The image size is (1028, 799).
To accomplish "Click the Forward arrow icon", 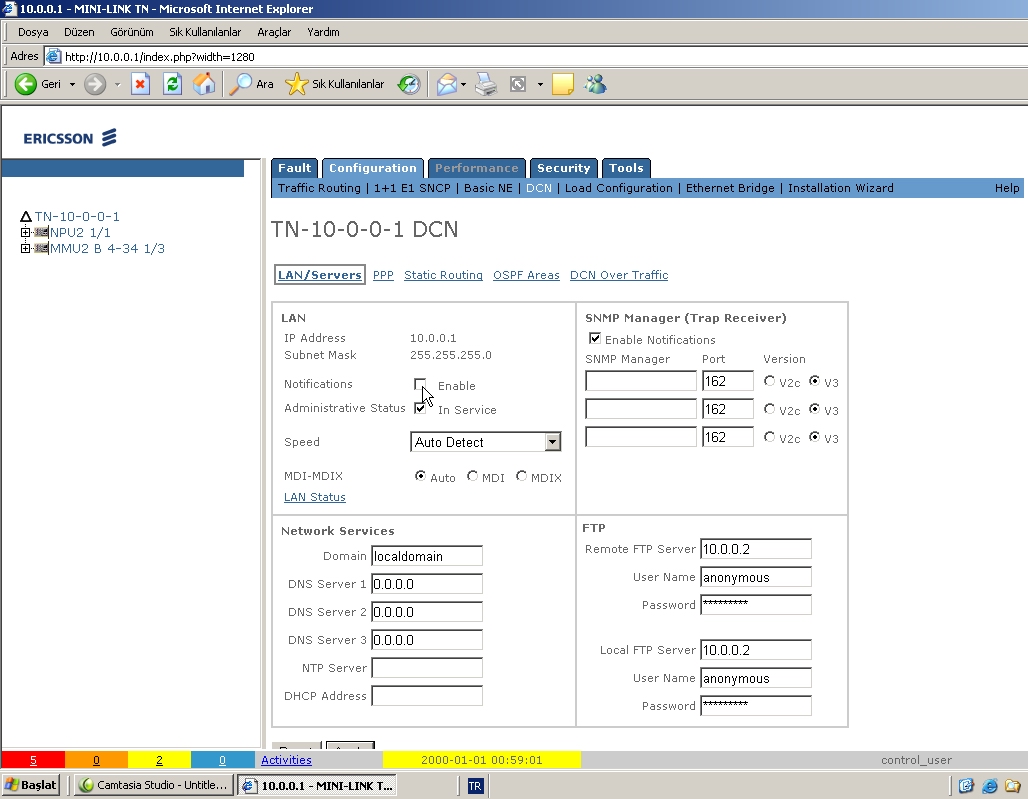I will click(95, 84).
